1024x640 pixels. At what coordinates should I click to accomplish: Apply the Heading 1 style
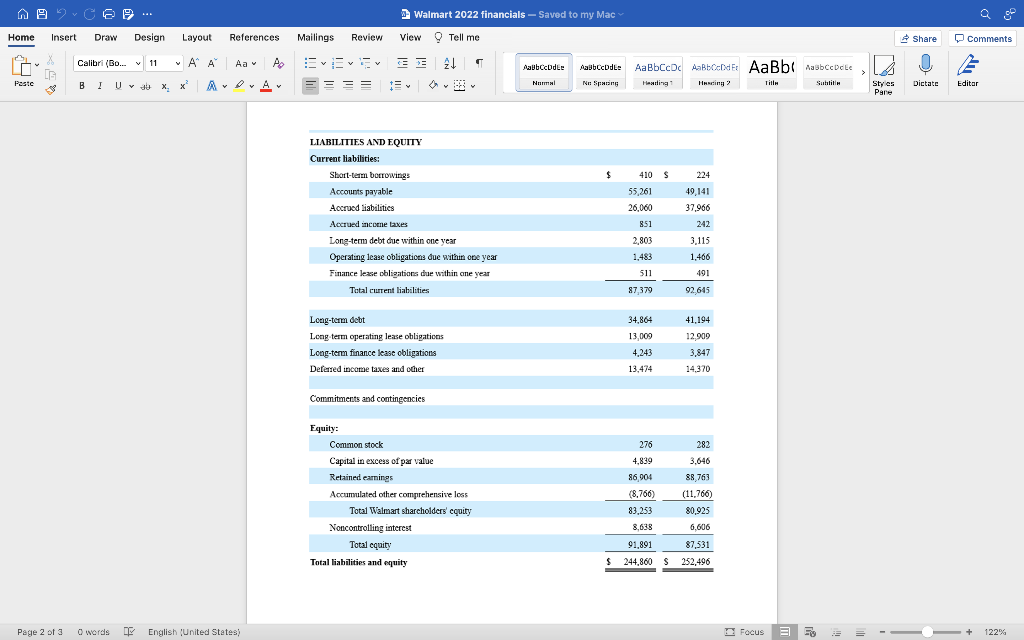(x=657, y=72)
